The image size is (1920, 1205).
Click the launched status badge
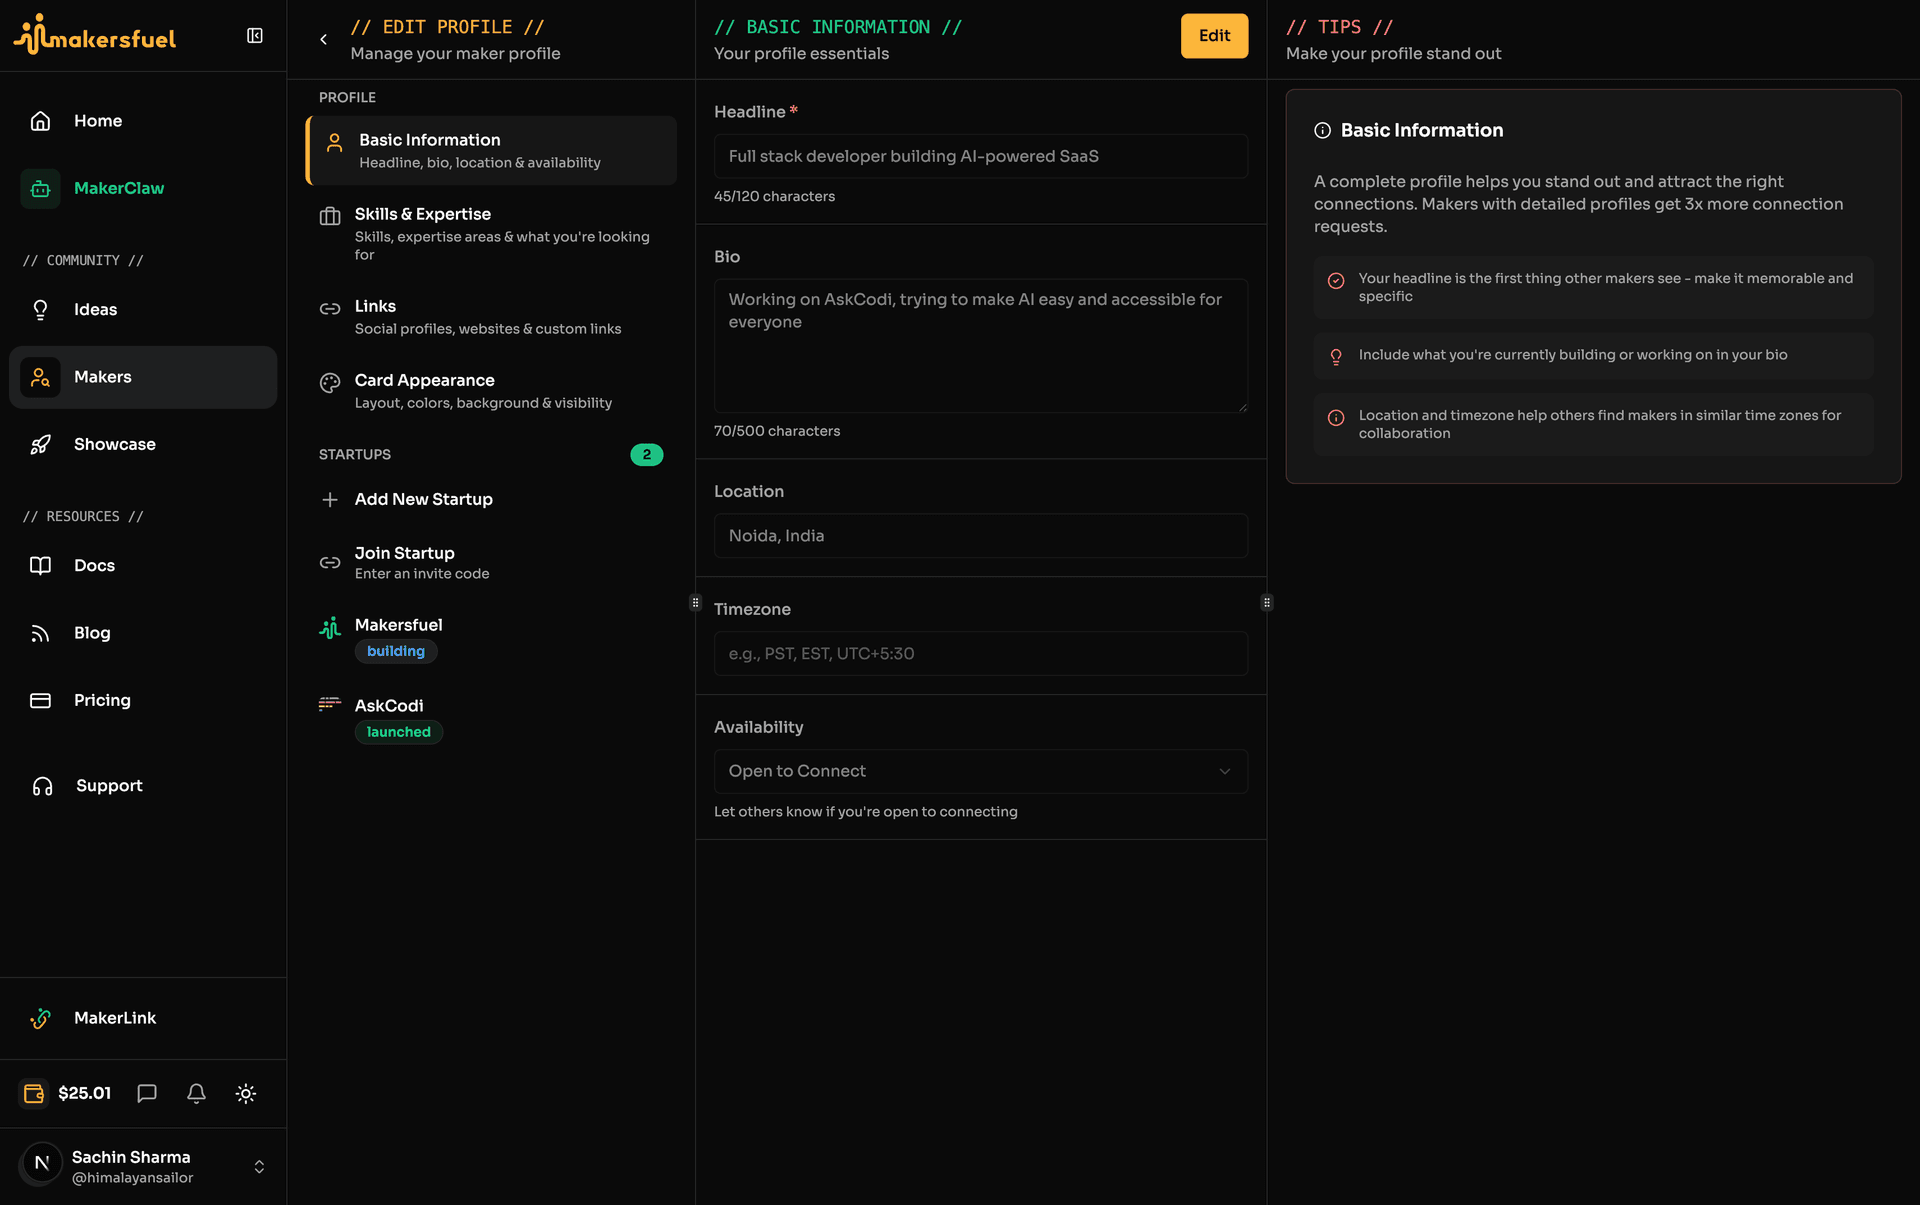[x=398, y=732]
